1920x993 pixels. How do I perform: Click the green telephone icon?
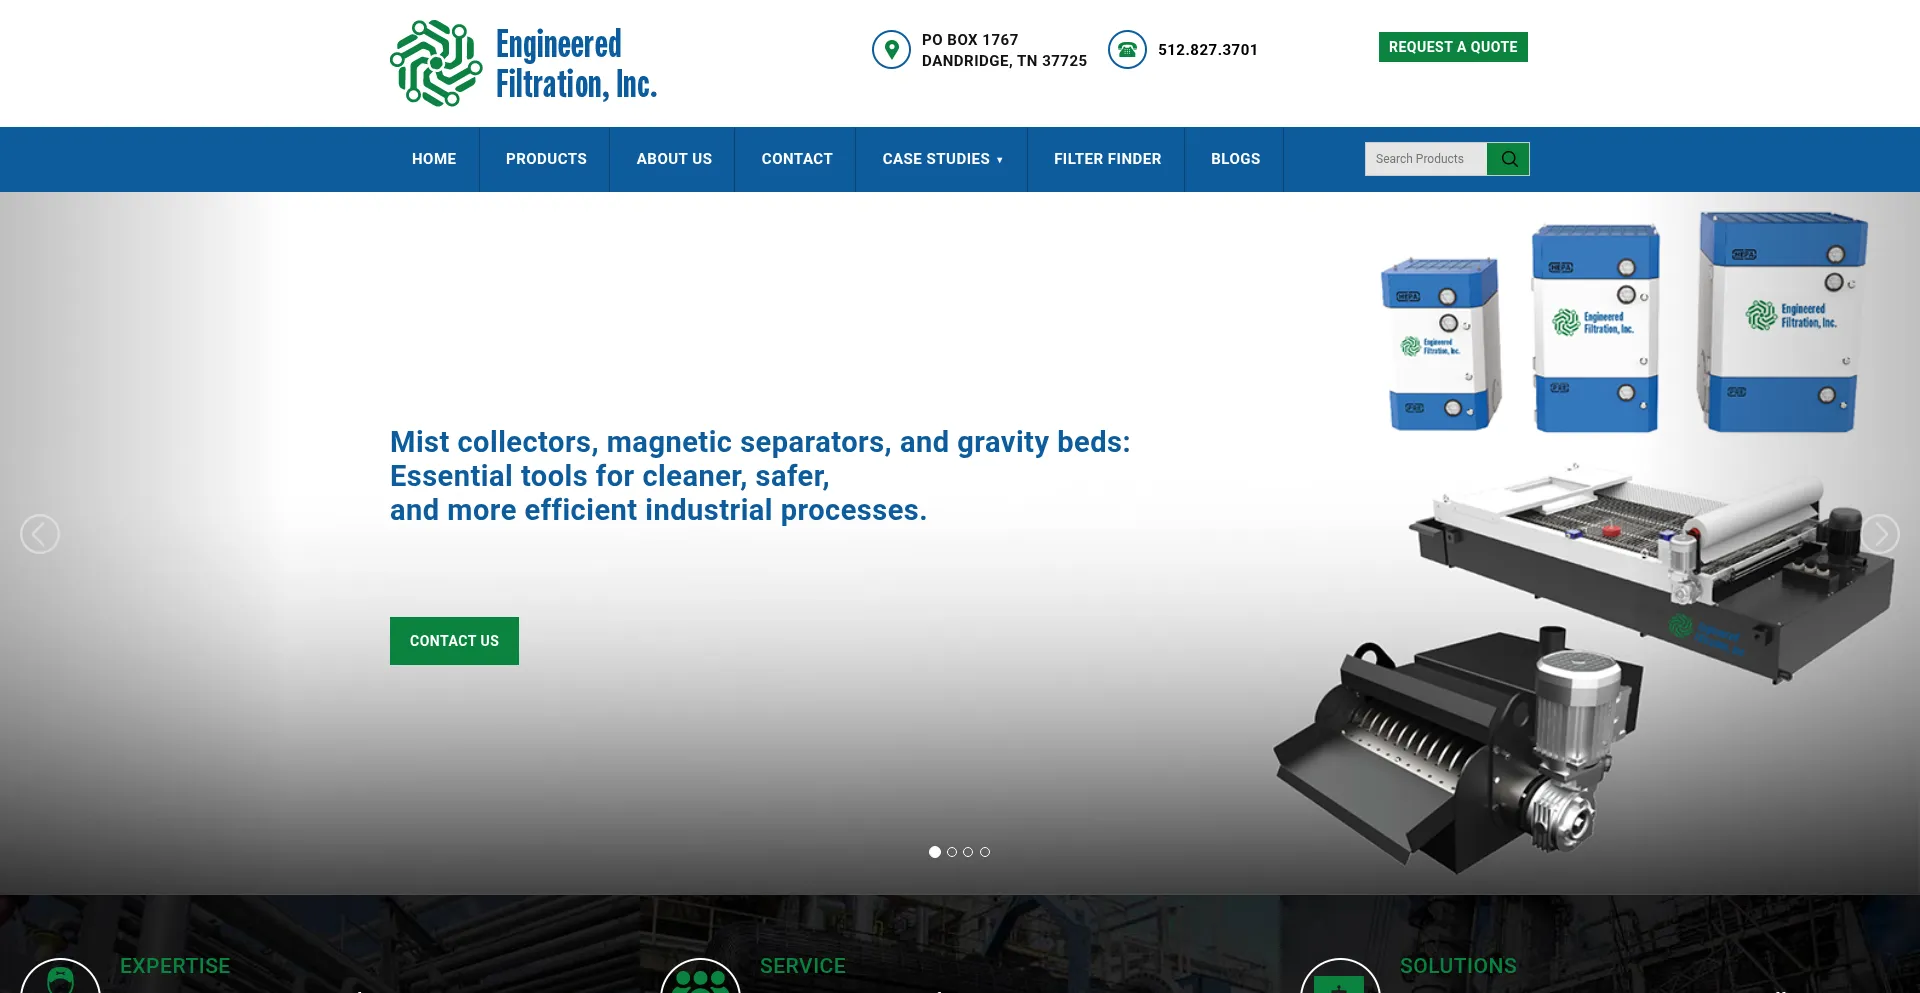pos(1128,49)
